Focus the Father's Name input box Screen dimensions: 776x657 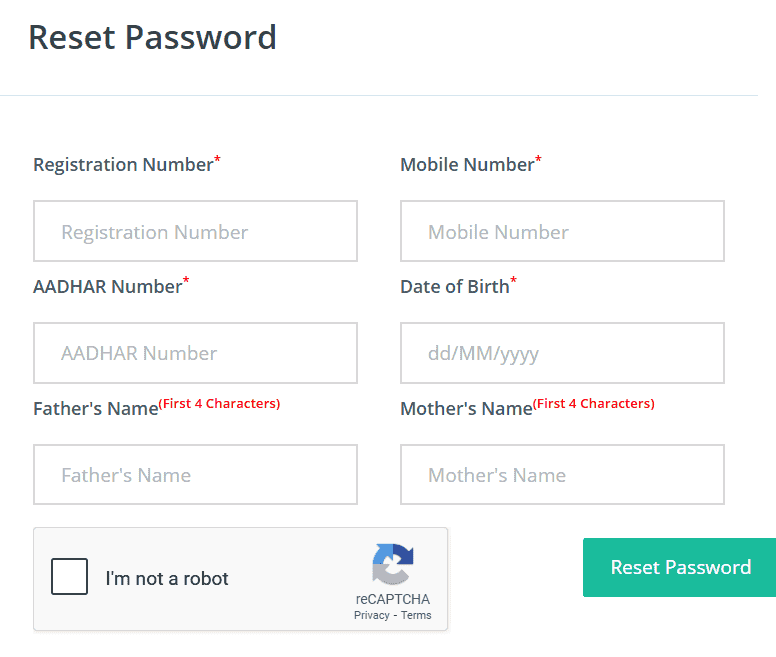(x=195, y=475)
